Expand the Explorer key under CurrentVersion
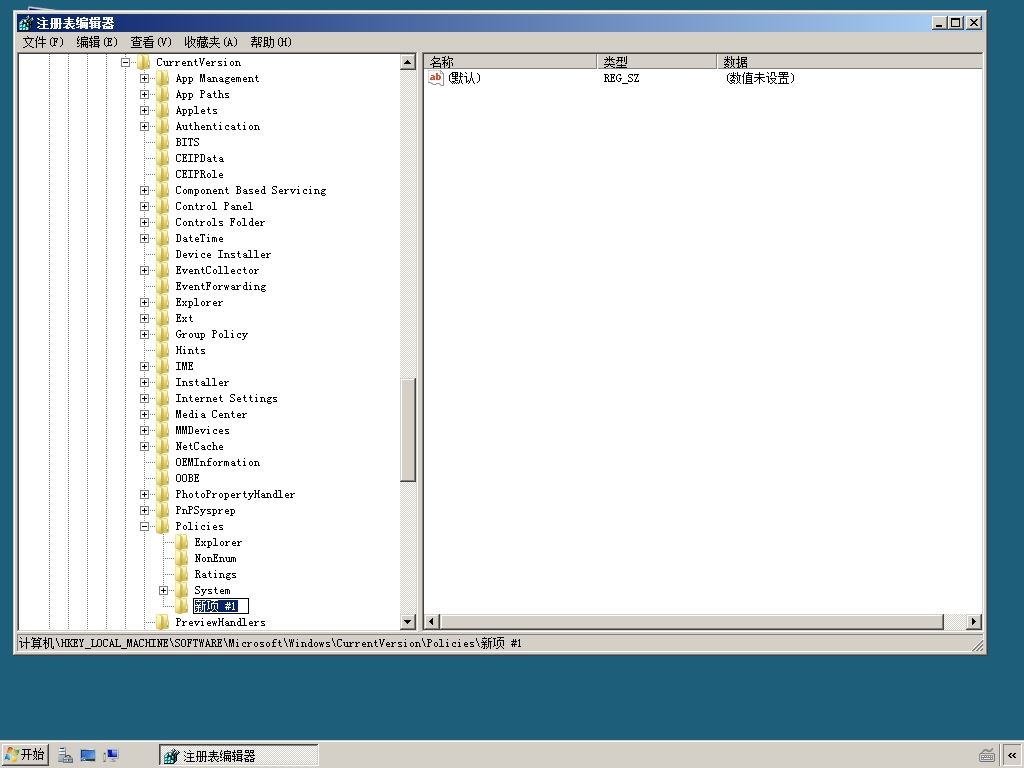The width and height of the screenshot is (1024, 768). pos(144,302)
